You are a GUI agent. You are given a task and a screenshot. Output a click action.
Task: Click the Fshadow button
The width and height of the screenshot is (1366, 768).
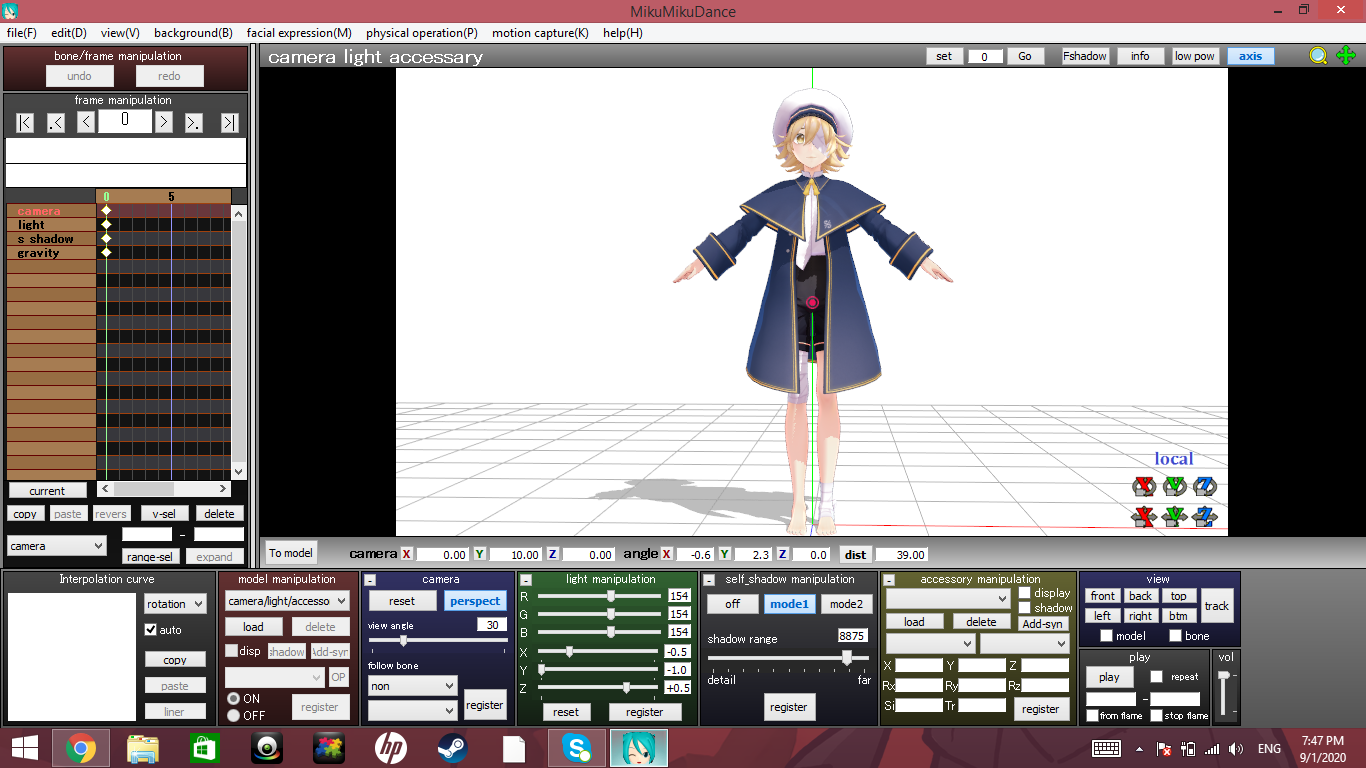click(x=1085, y=56)
